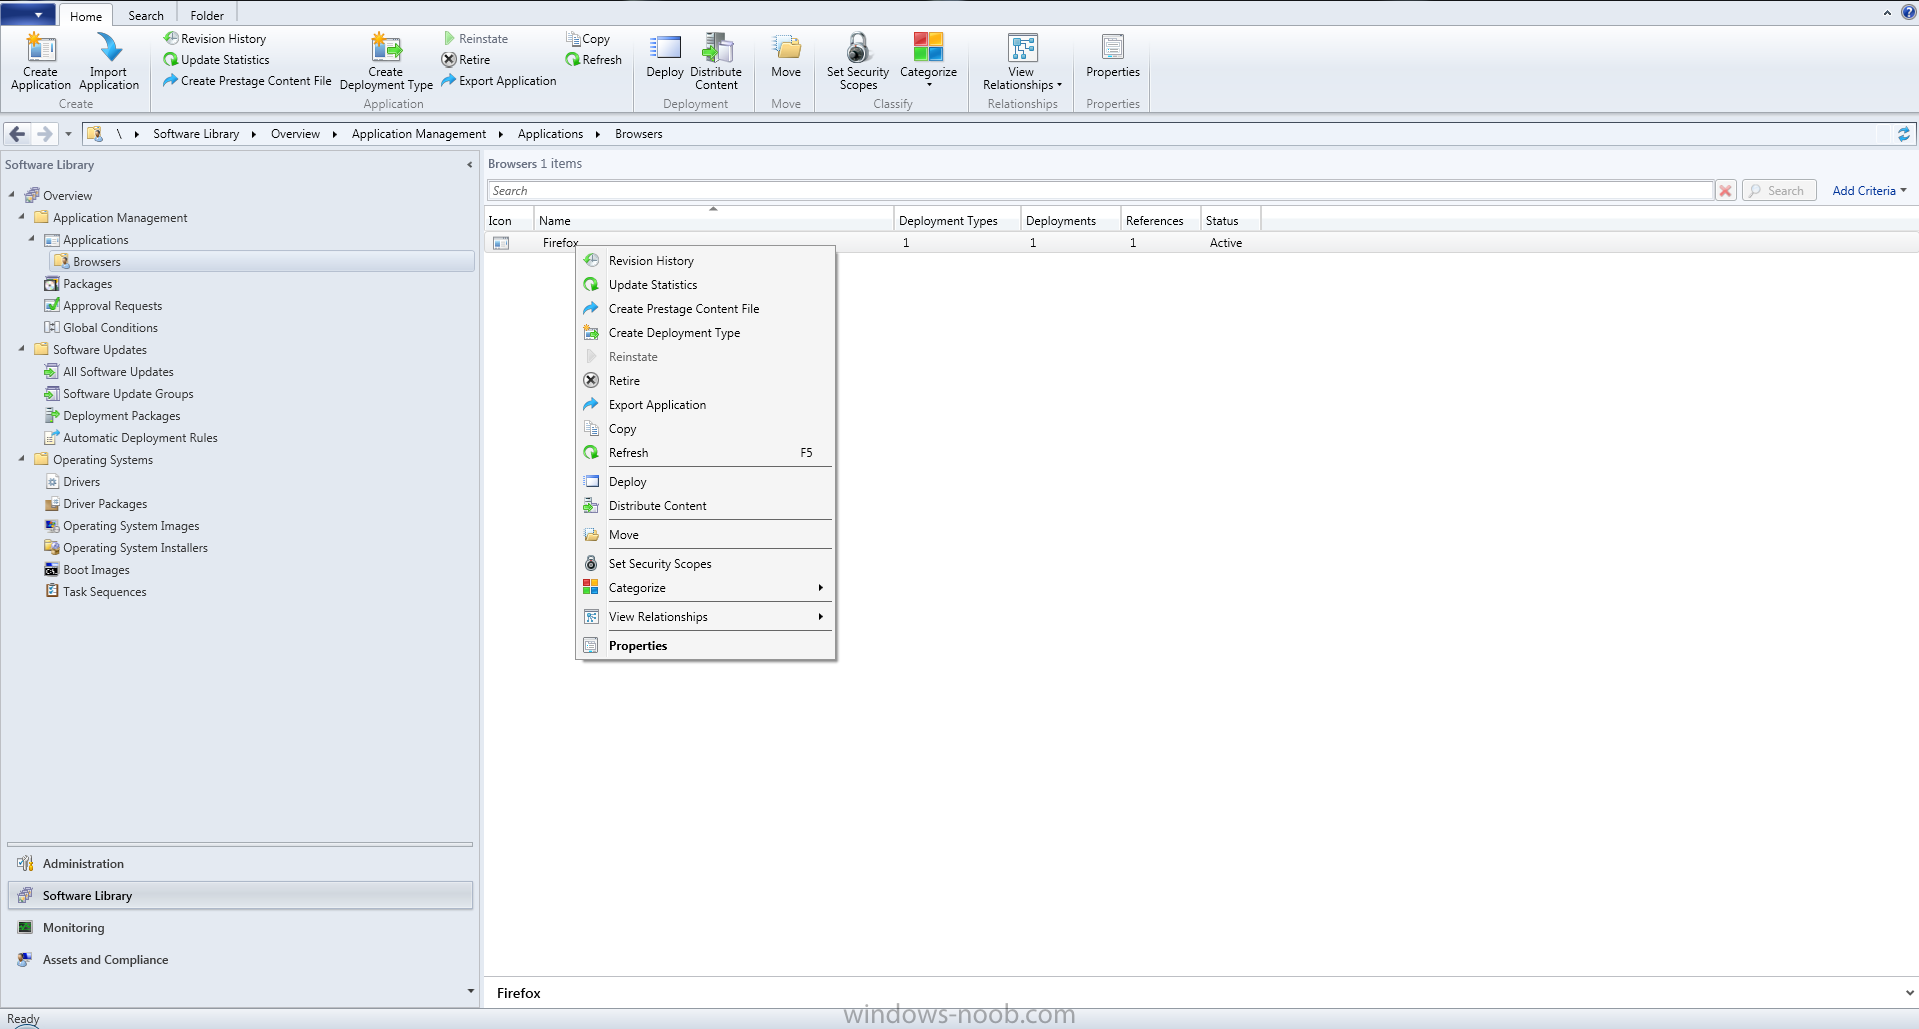Click Create Prestage Content File in ribbon
The width and height of the screenshot is (1919, 1029).
[x=247, y=80]
